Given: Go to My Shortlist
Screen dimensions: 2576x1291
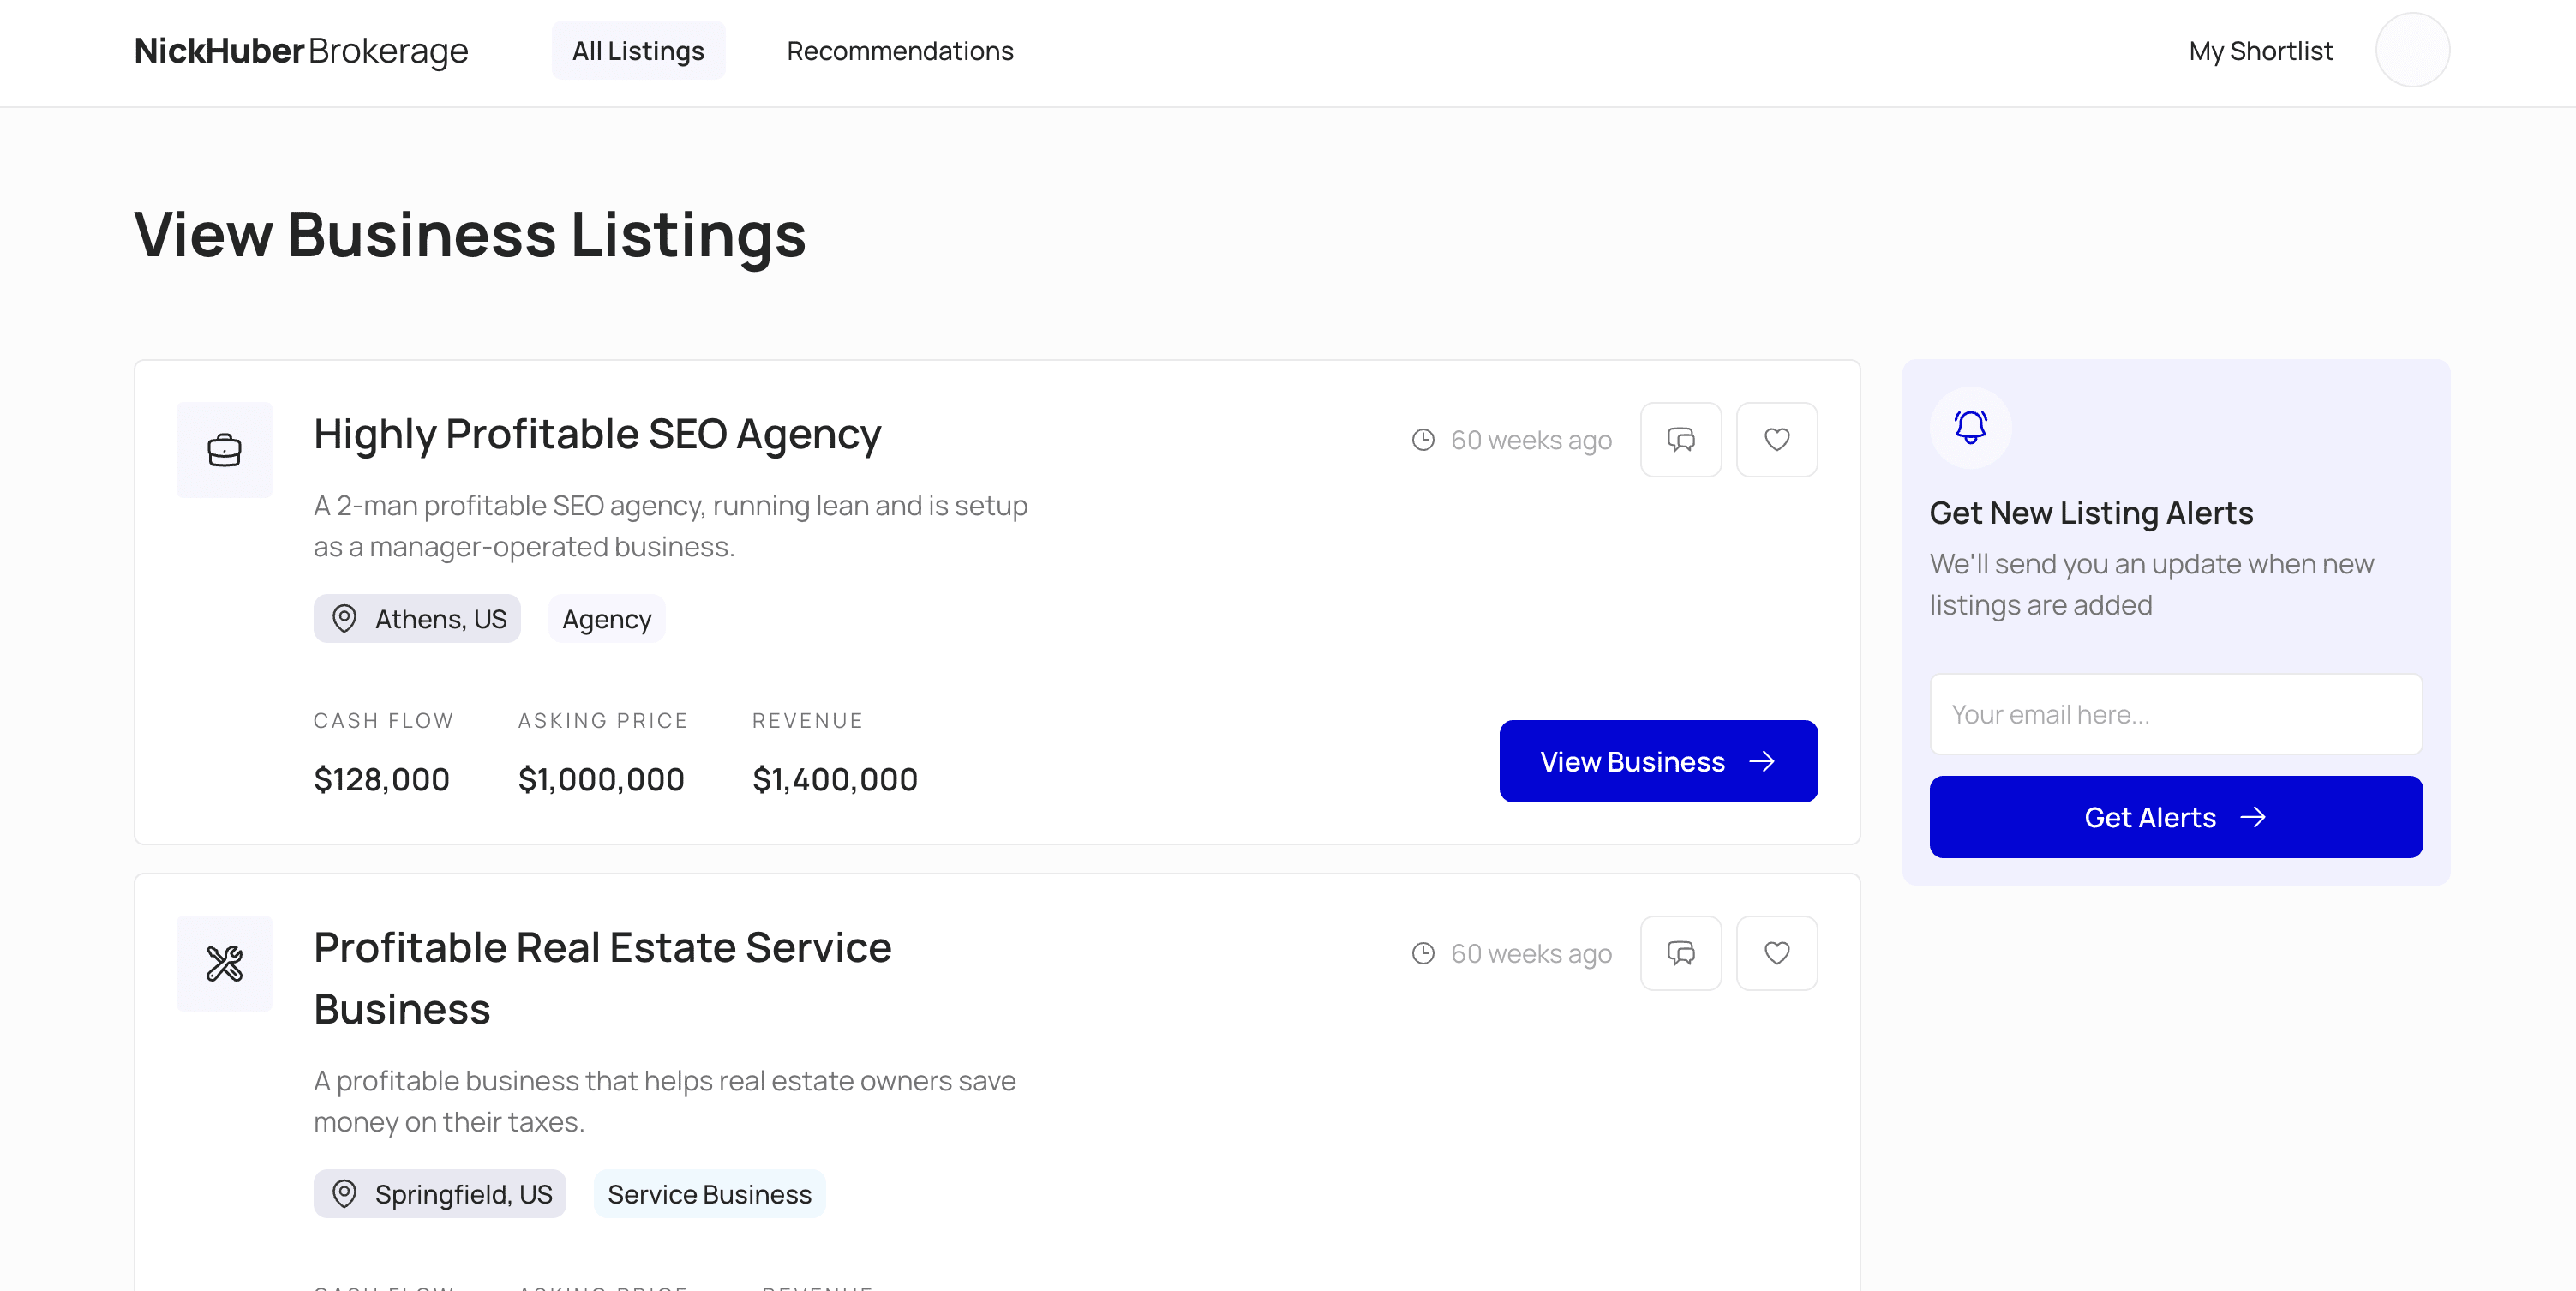Looking at the screenshot, I should tap(2260, 50).
